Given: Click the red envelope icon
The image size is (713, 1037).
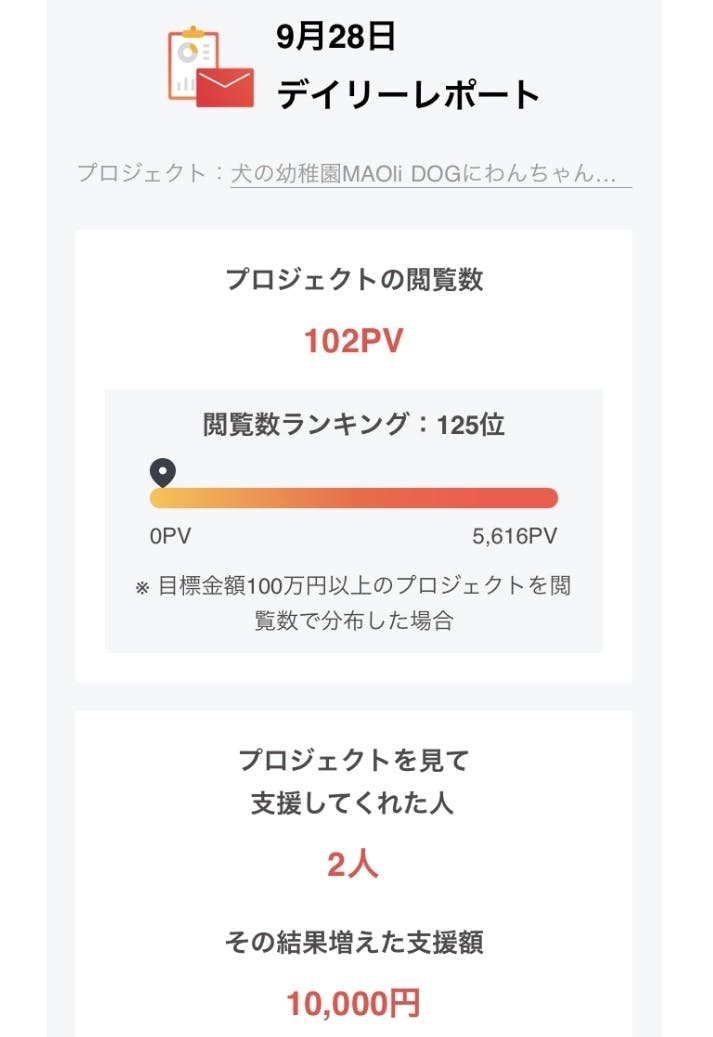Looking at the screenshot, I should [x=225, y=87].
